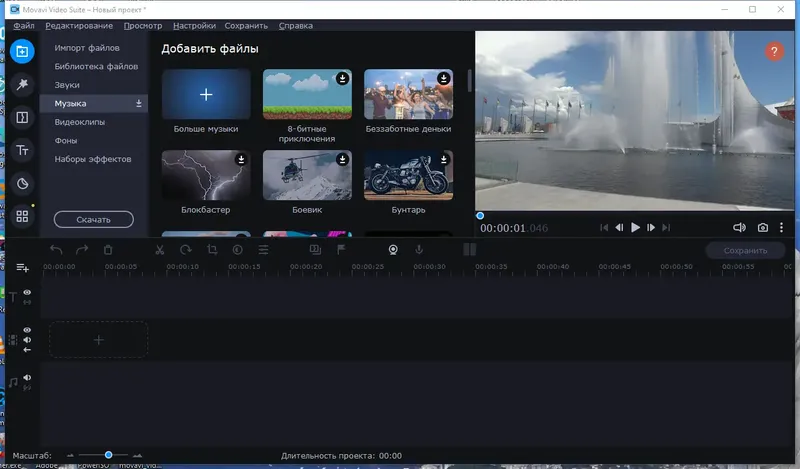Mute the video track audio
The width and height of the screenshot is (800, 469).
27,340
